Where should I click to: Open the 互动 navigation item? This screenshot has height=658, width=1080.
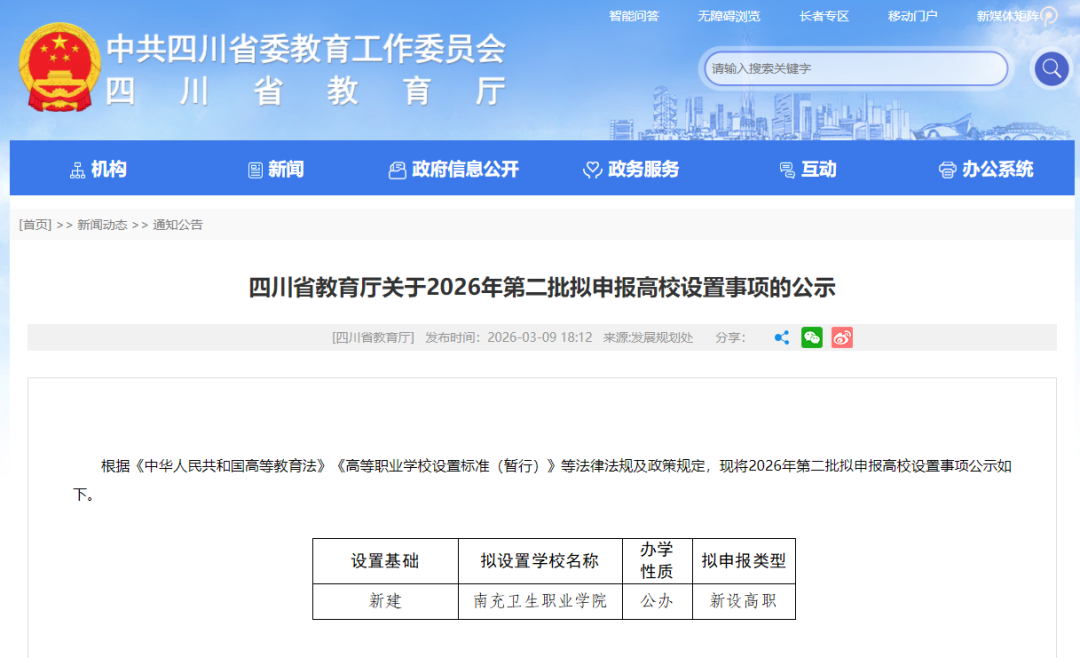807,170
